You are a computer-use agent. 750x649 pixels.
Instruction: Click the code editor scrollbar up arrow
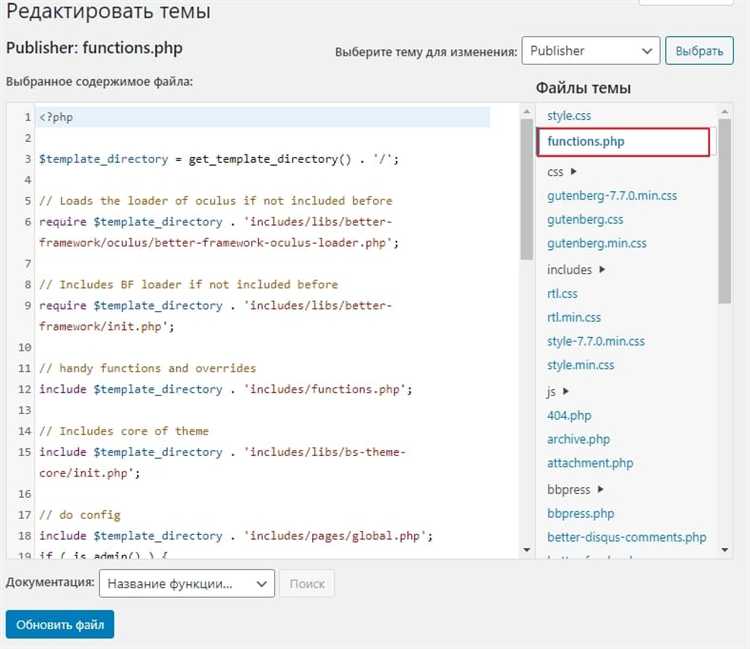527,111
